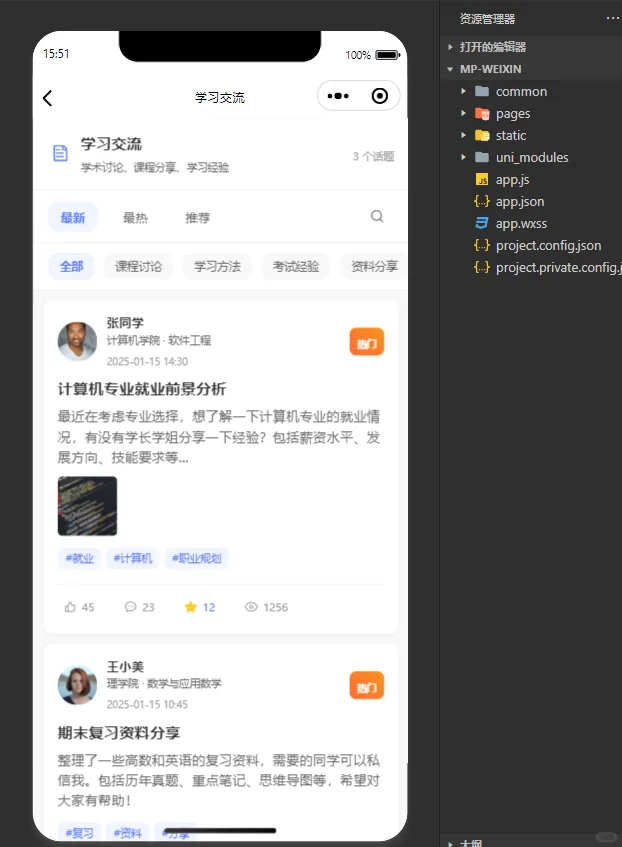Viewport: 622px width, 847px height.
Task: Open explorer panel more-actions ellipsis
Action: coord(613,18)
